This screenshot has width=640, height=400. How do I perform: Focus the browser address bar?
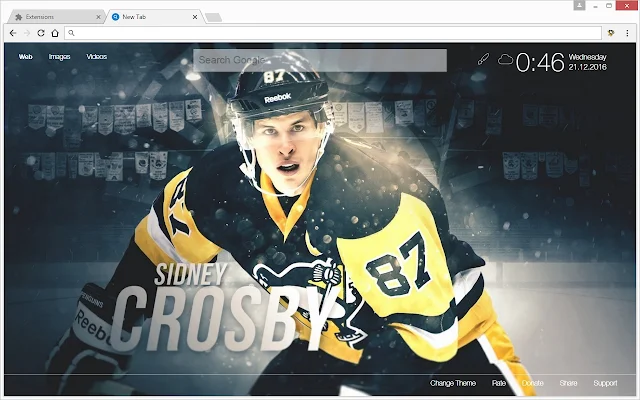tap(333, 33)
